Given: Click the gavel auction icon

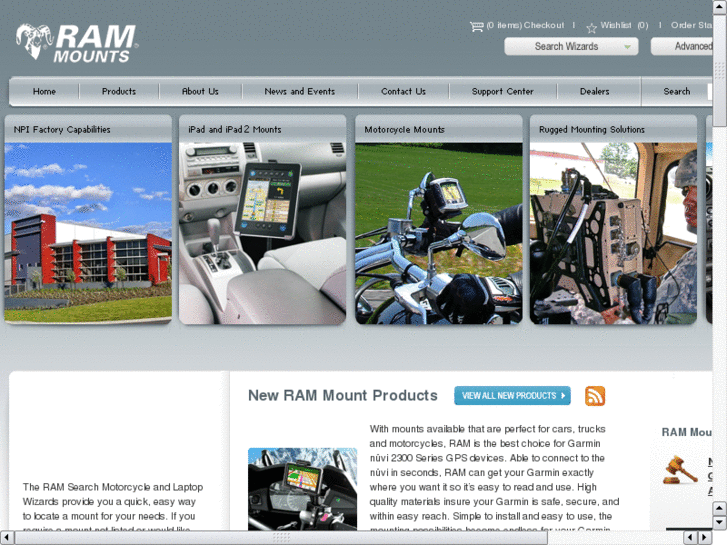Looking at the screenshot, I should (679, 470).
